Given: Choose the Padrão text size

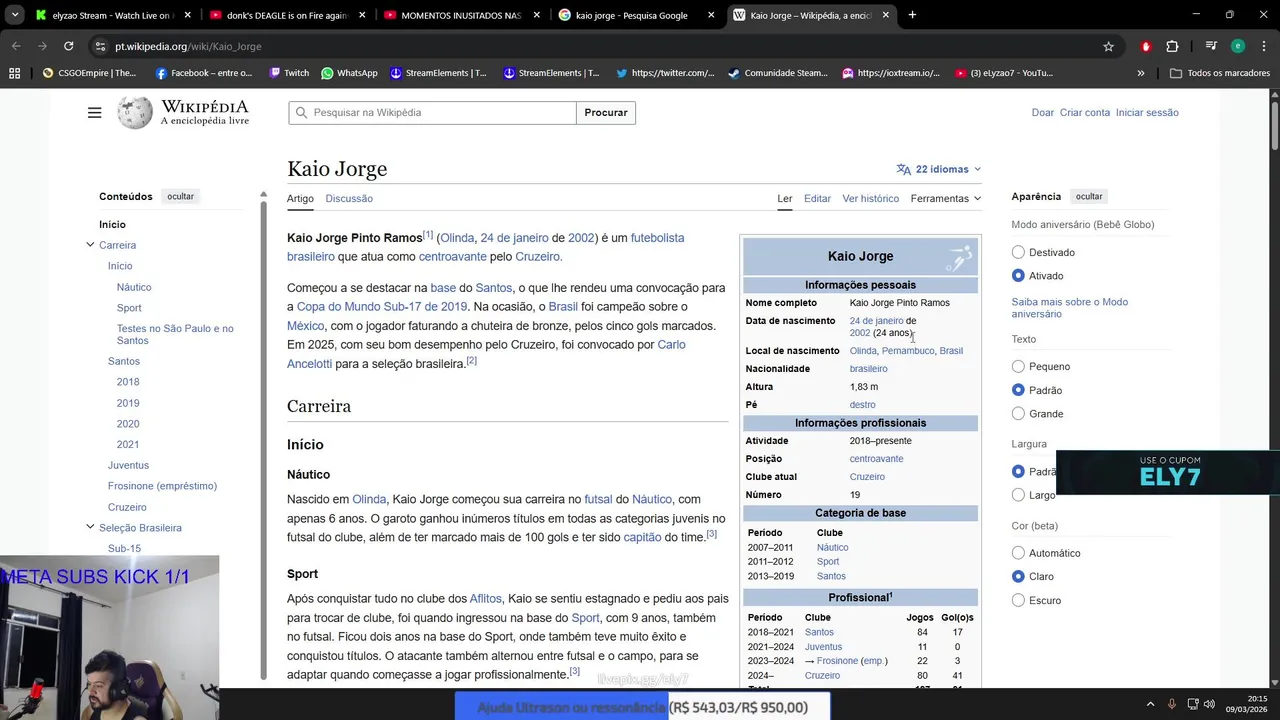Looking at the screenshot, I should click(1018, 390).
